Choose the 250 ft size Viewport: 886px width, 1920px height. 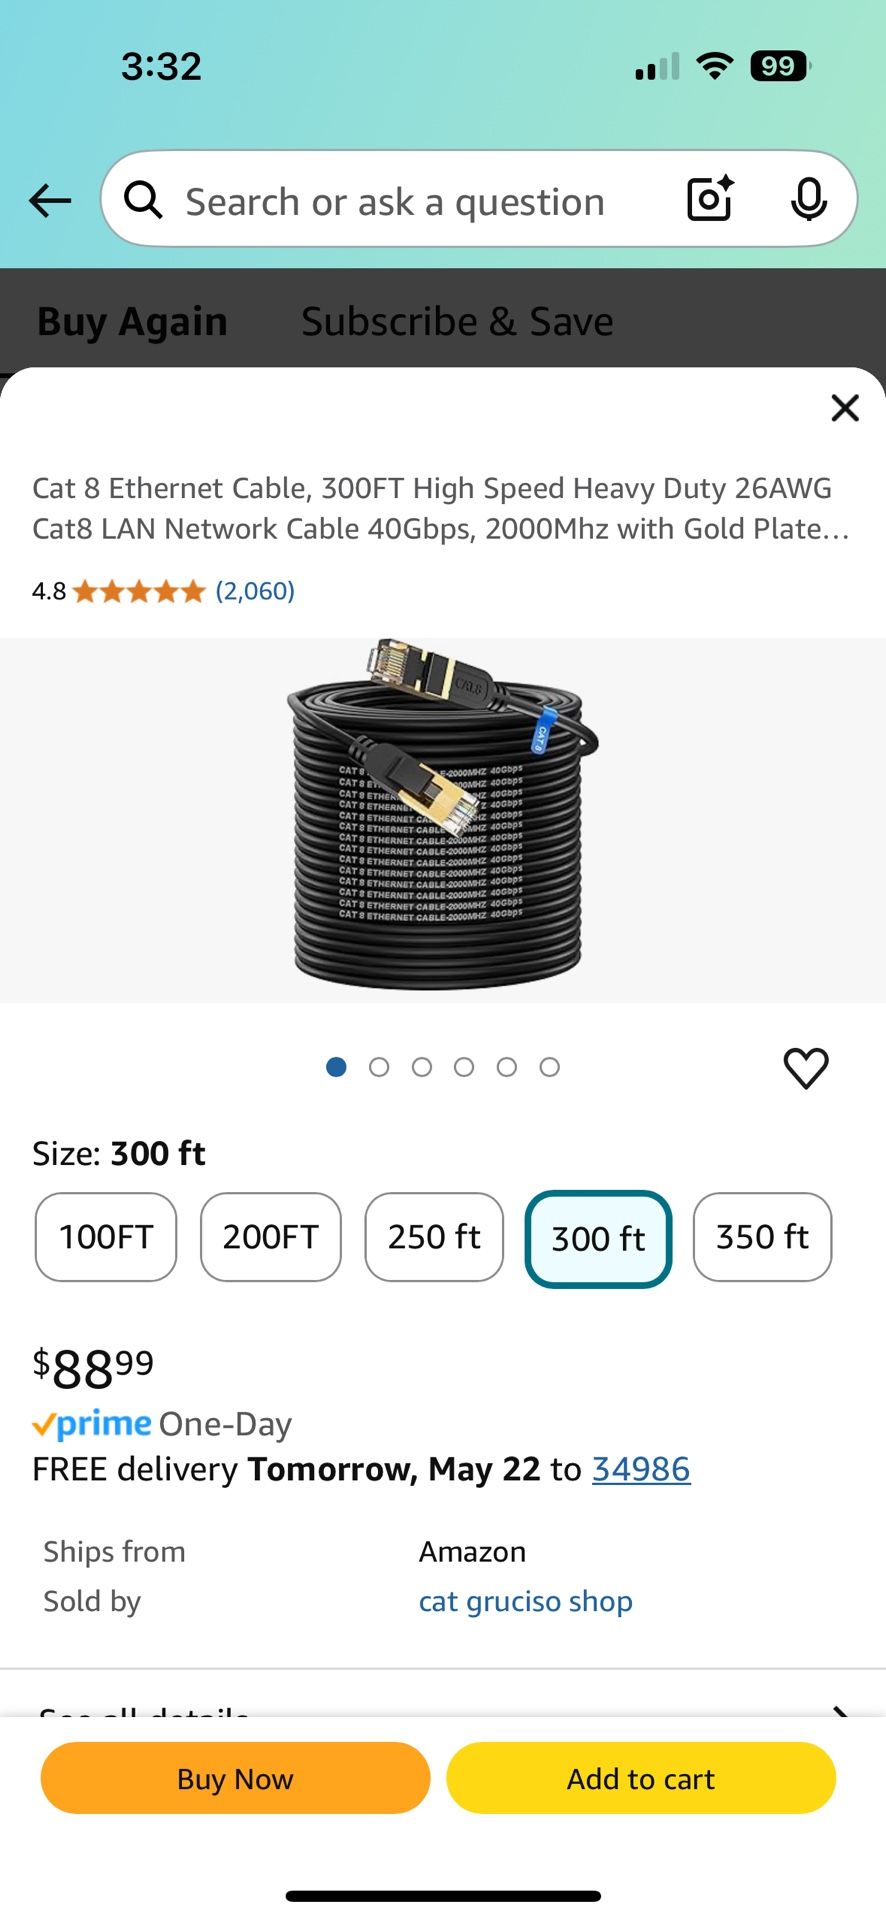point(434,1237)
